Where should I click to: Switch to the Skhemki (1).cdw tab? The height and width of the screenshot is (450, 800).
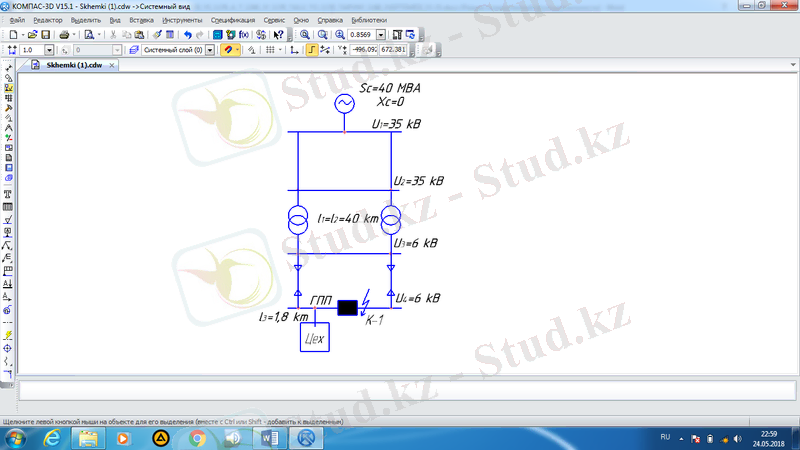tap(74, 64)
